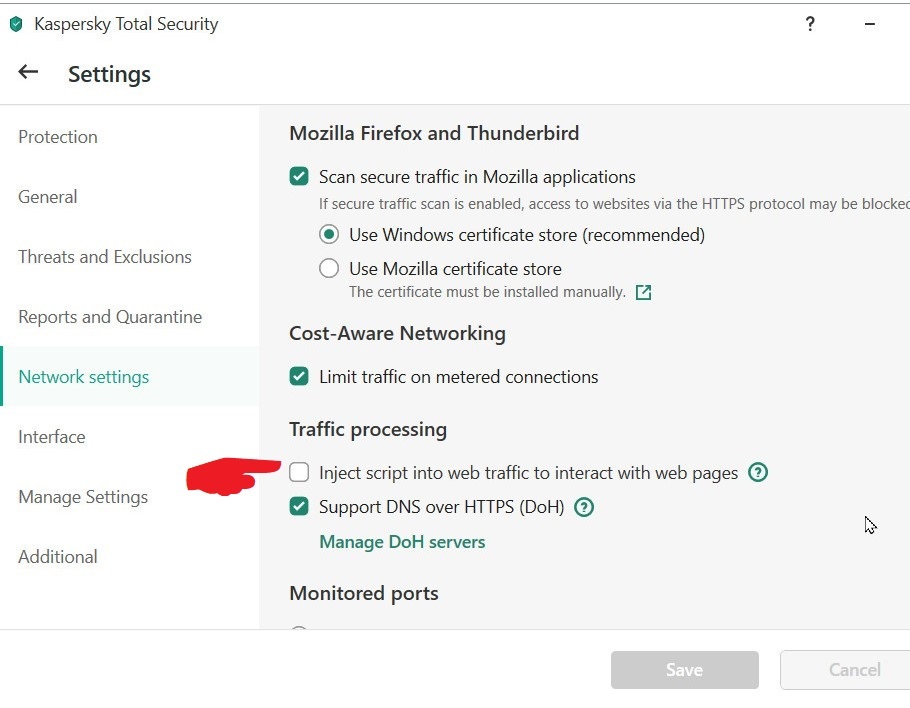
Task: Disable Scan secure traffic in Mozilla applications
Action: coord(299,177)
